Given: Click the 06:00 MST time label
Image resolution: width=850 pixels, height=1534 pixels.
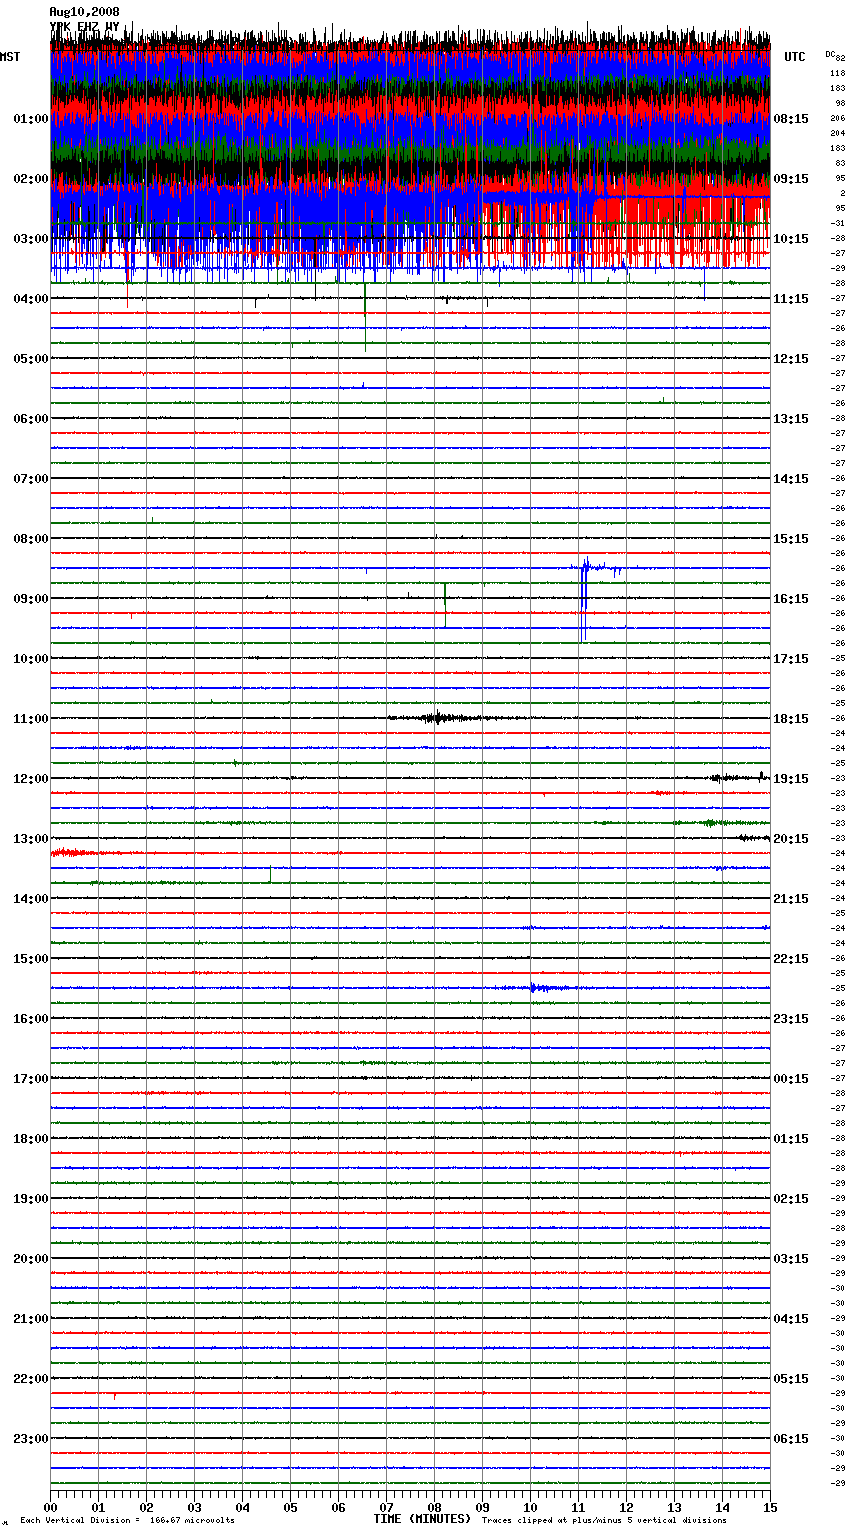Looking at the screenshot, I should (x=31, y=419).
